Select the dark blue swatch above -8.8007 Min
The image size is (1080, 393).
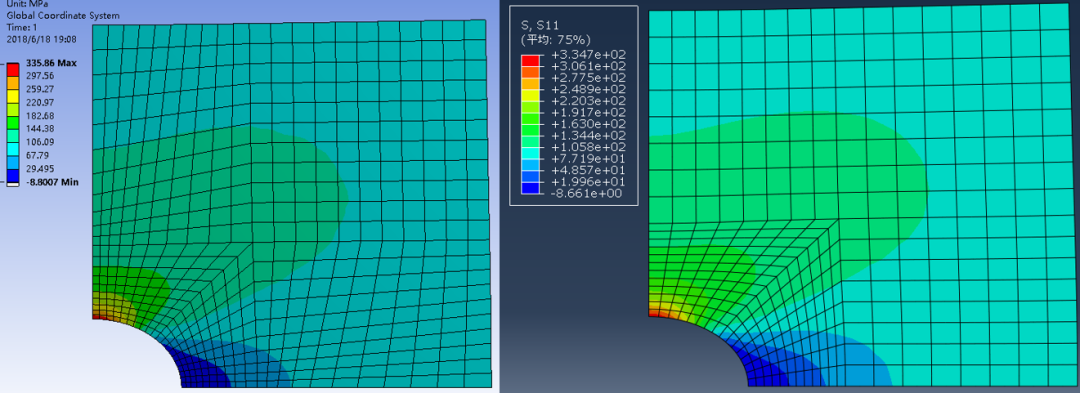coord(13,175)
